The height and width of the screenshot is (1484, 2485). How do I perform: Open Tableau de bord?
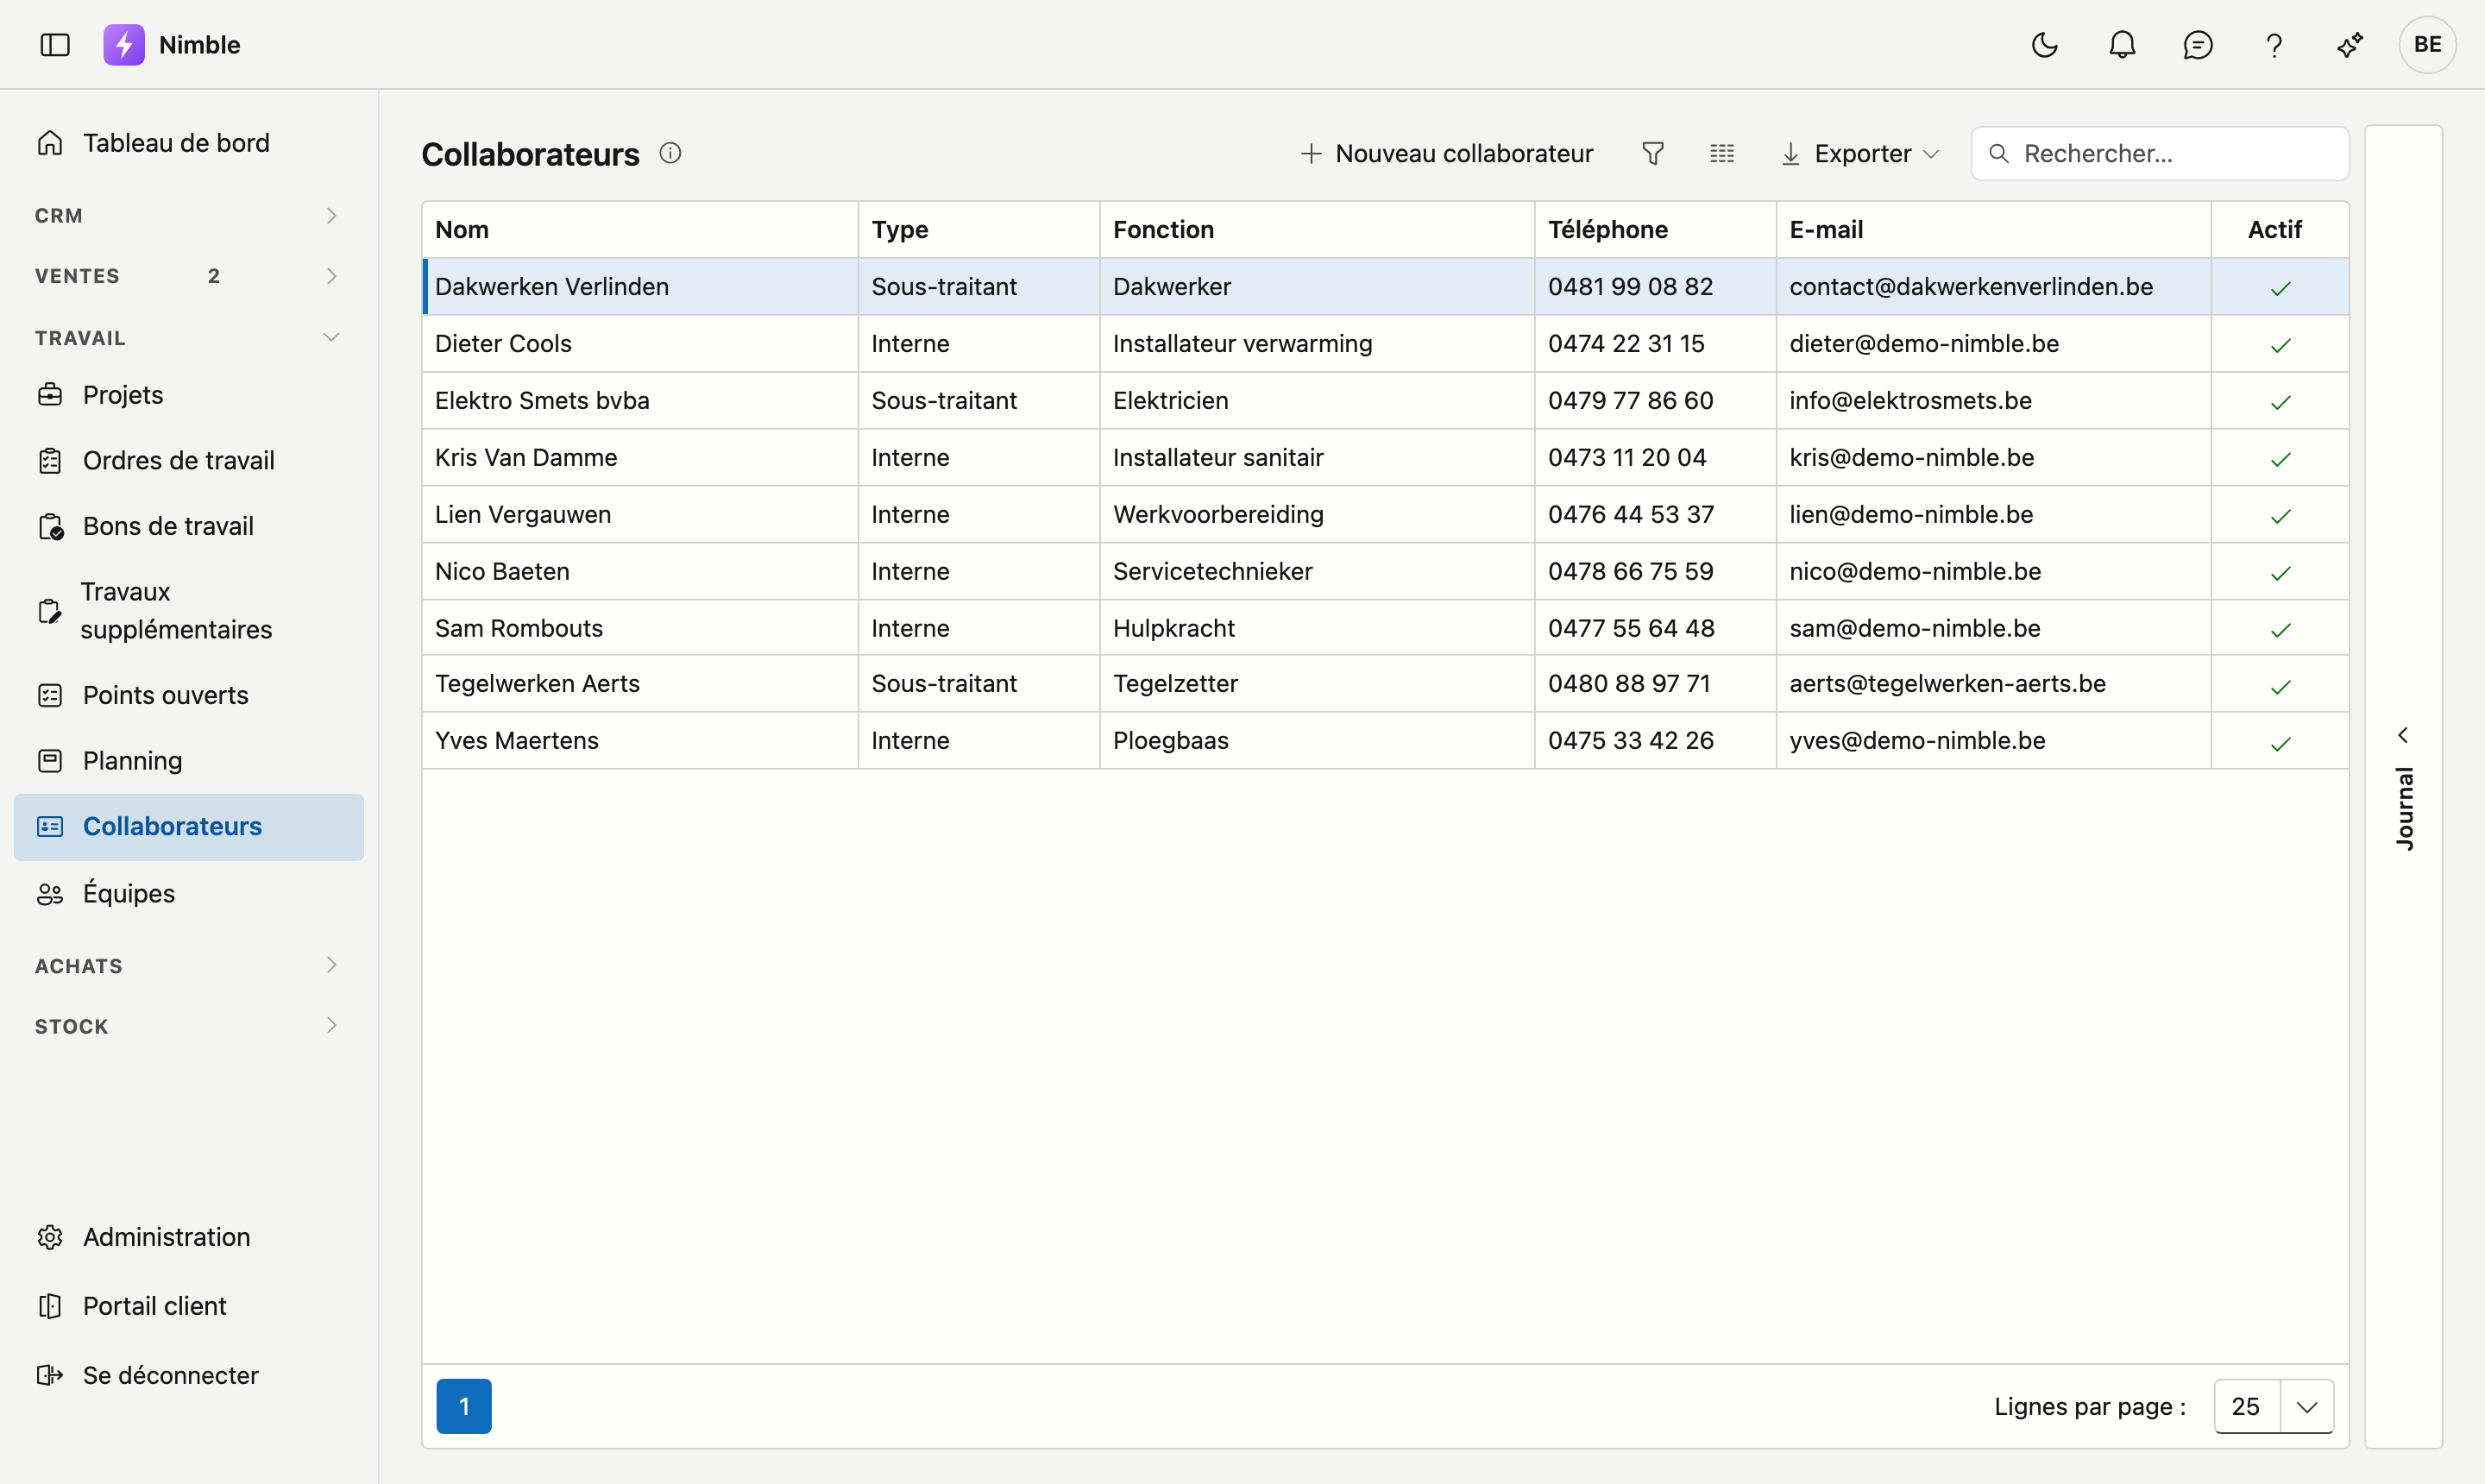[x=189, y=143]
